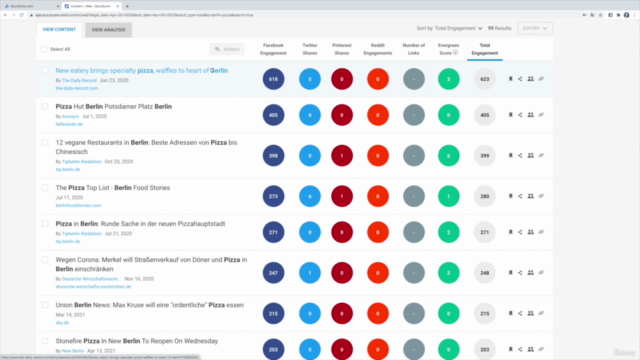Share the 'New eatery brings specialty pizza' article
Viewport: 640px width, 360px height.
(x=520, y=79)
